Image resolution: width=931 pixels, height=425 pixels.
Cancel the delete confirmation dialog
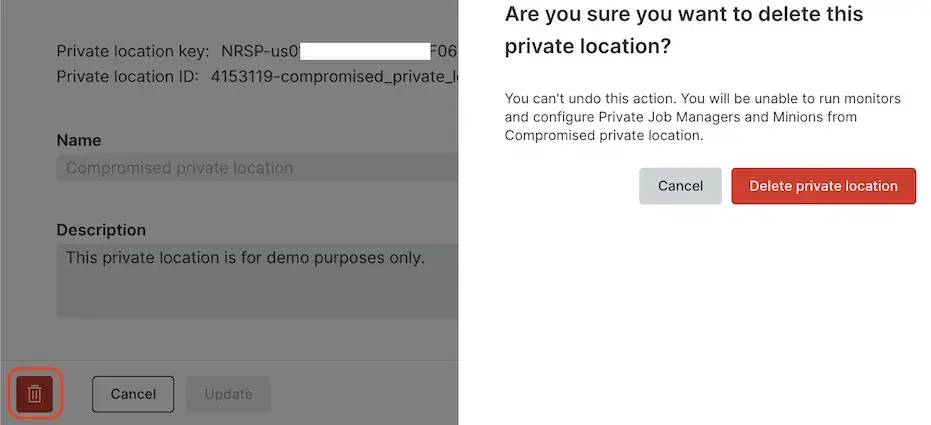click(x=680, y=186)
